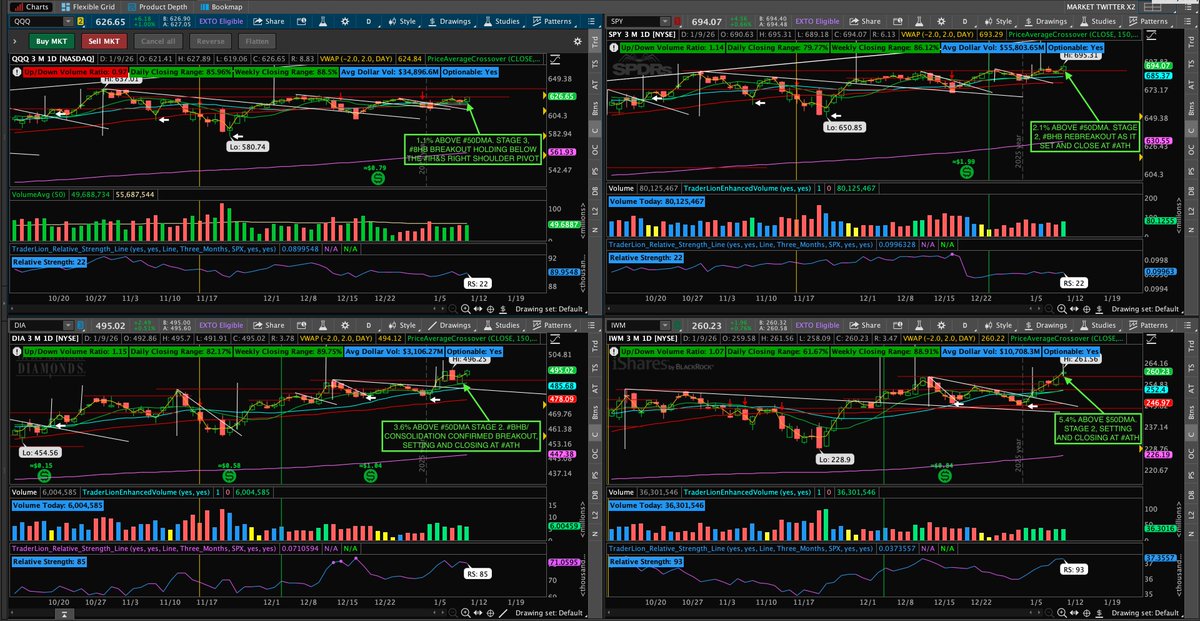
Task: Open QQQ chart list menu icon
Action: click(590, 22)
